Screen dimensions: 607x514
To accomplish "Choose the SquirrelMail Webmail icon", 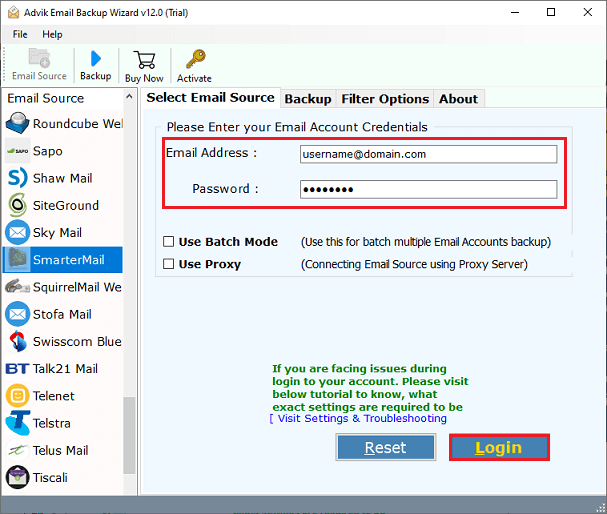I will point(17,287).
